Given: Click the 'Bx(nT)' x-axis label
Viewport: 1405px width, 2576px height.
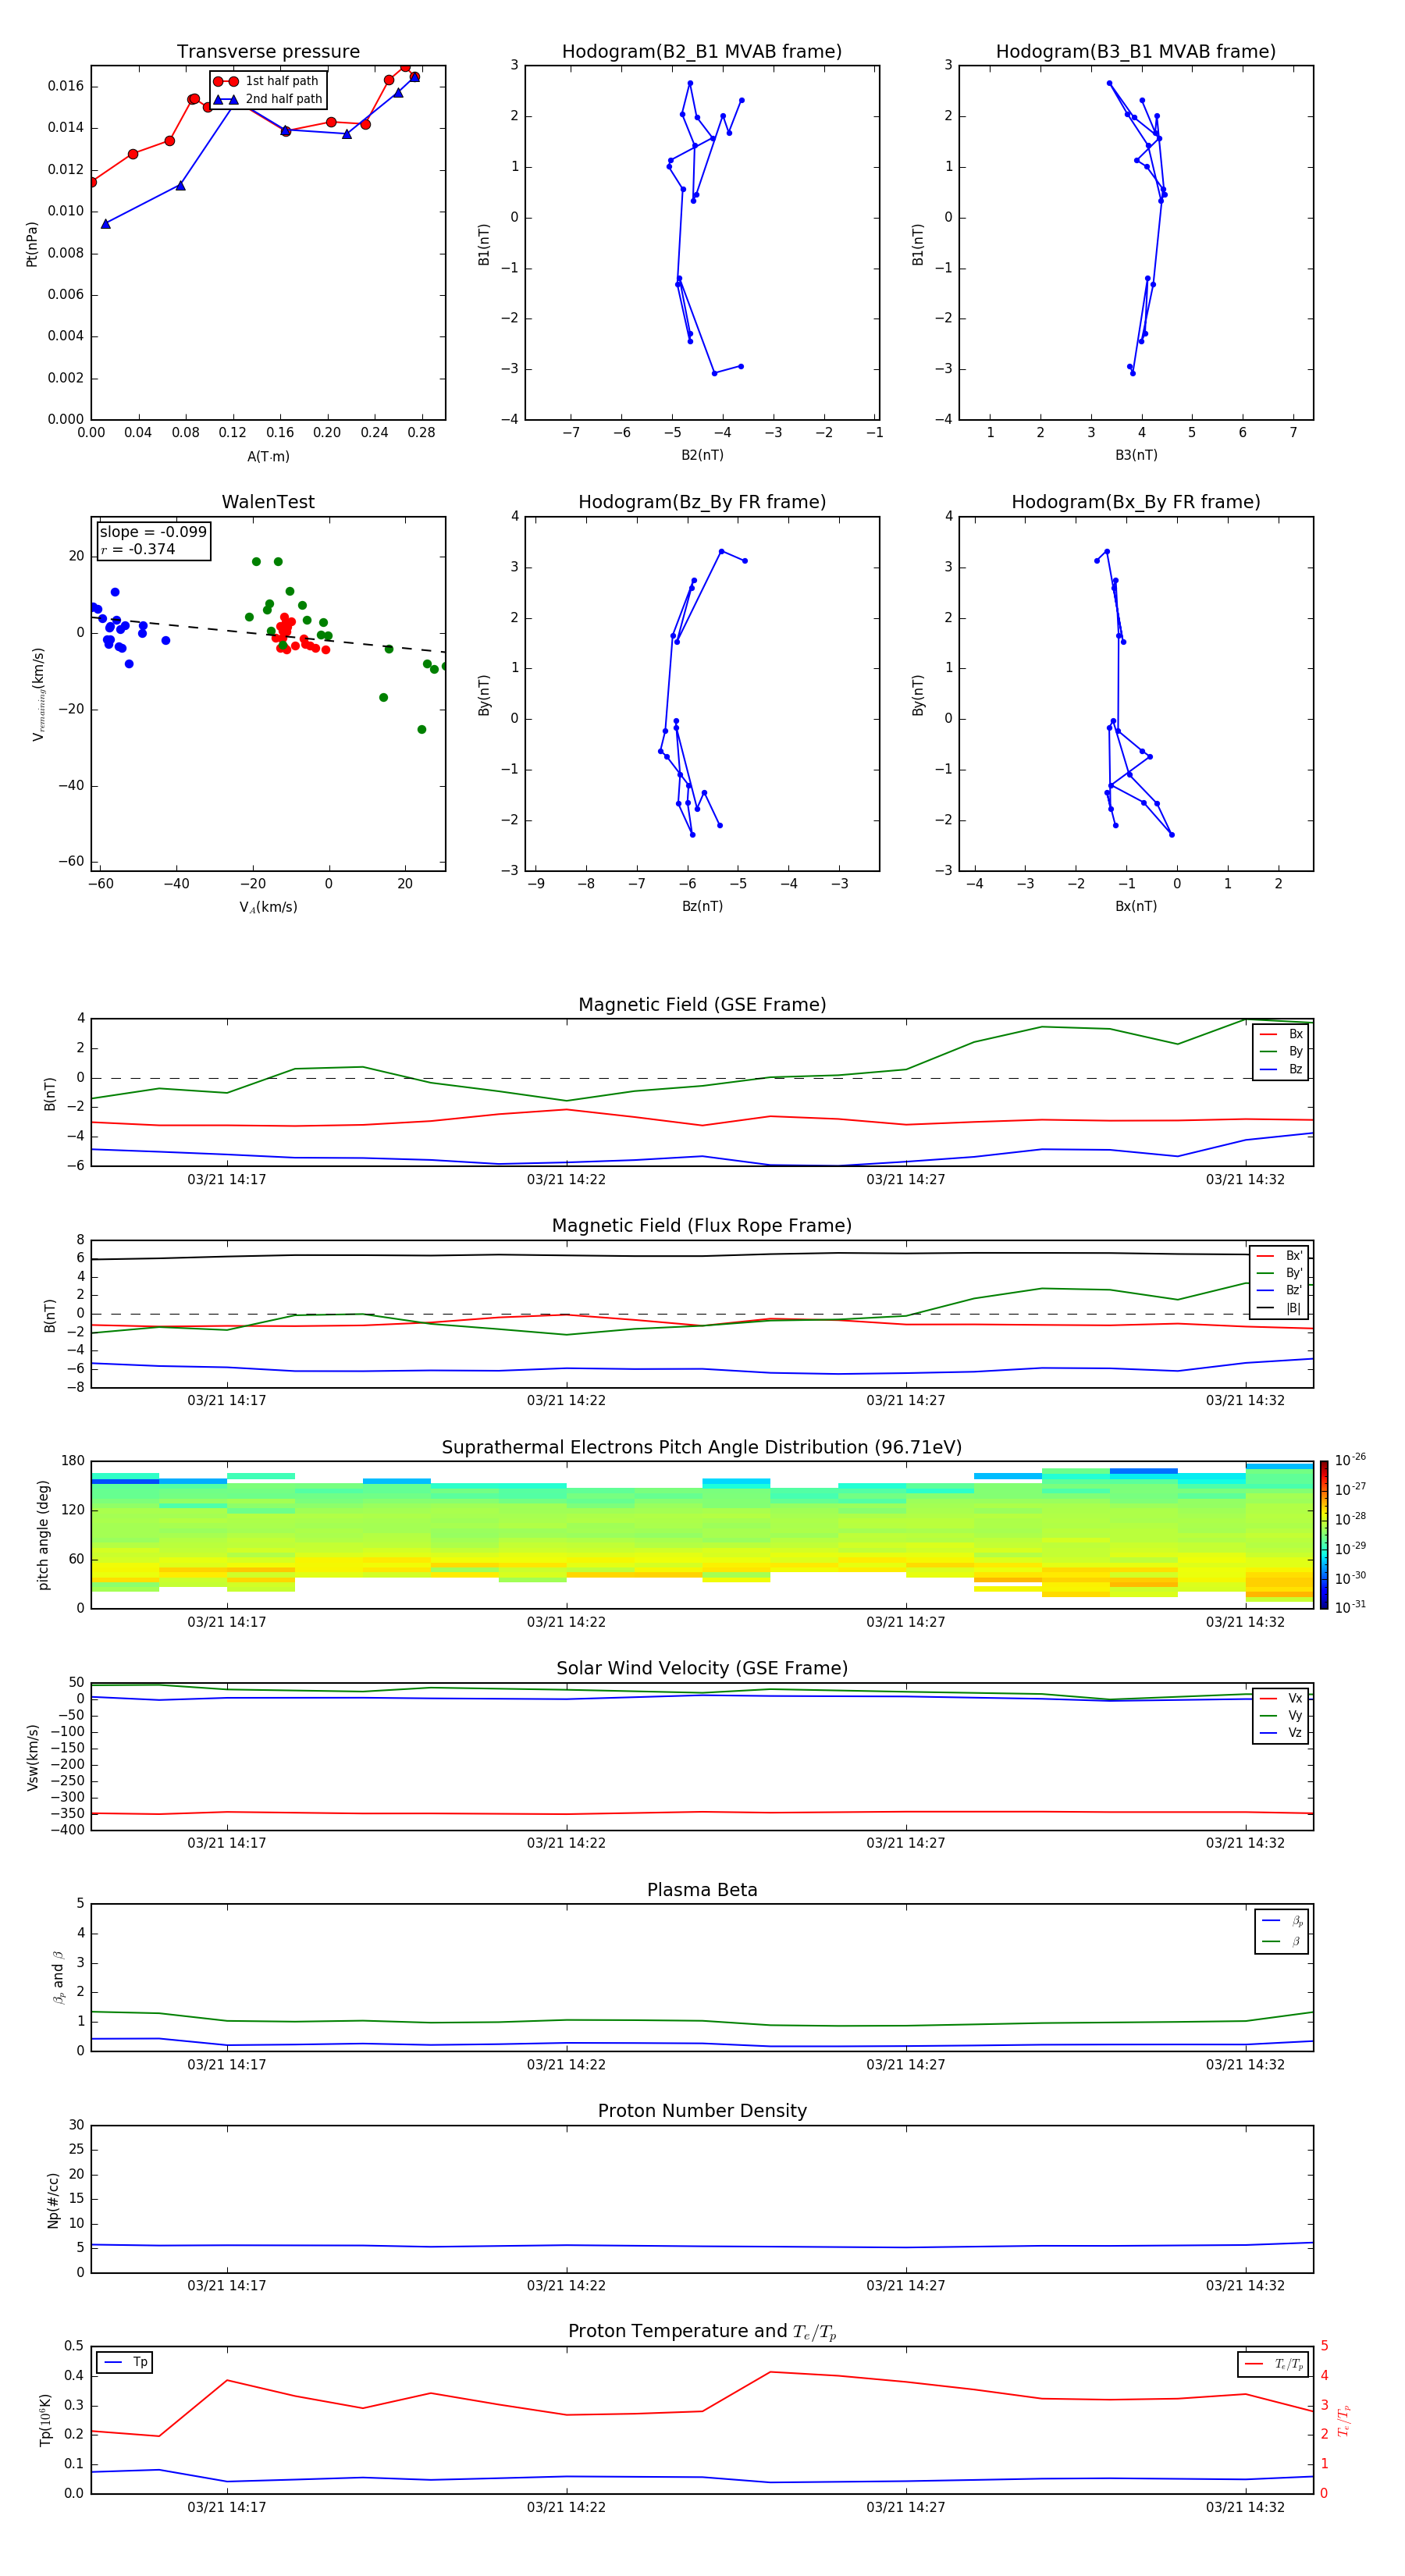Looking at the screenshot, I should point(1136,906).
